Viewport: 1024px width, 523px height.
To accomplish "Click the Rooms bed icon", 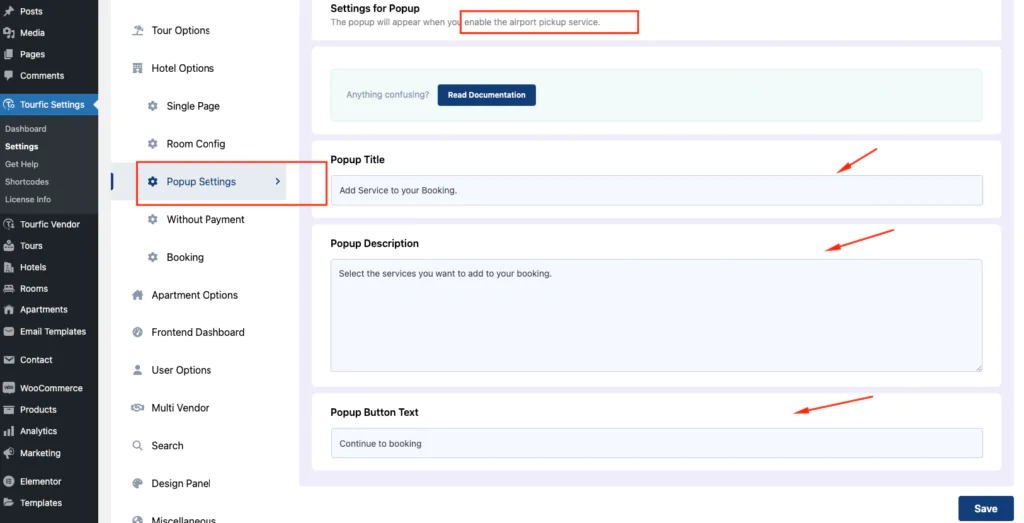I will coord(8,289).
